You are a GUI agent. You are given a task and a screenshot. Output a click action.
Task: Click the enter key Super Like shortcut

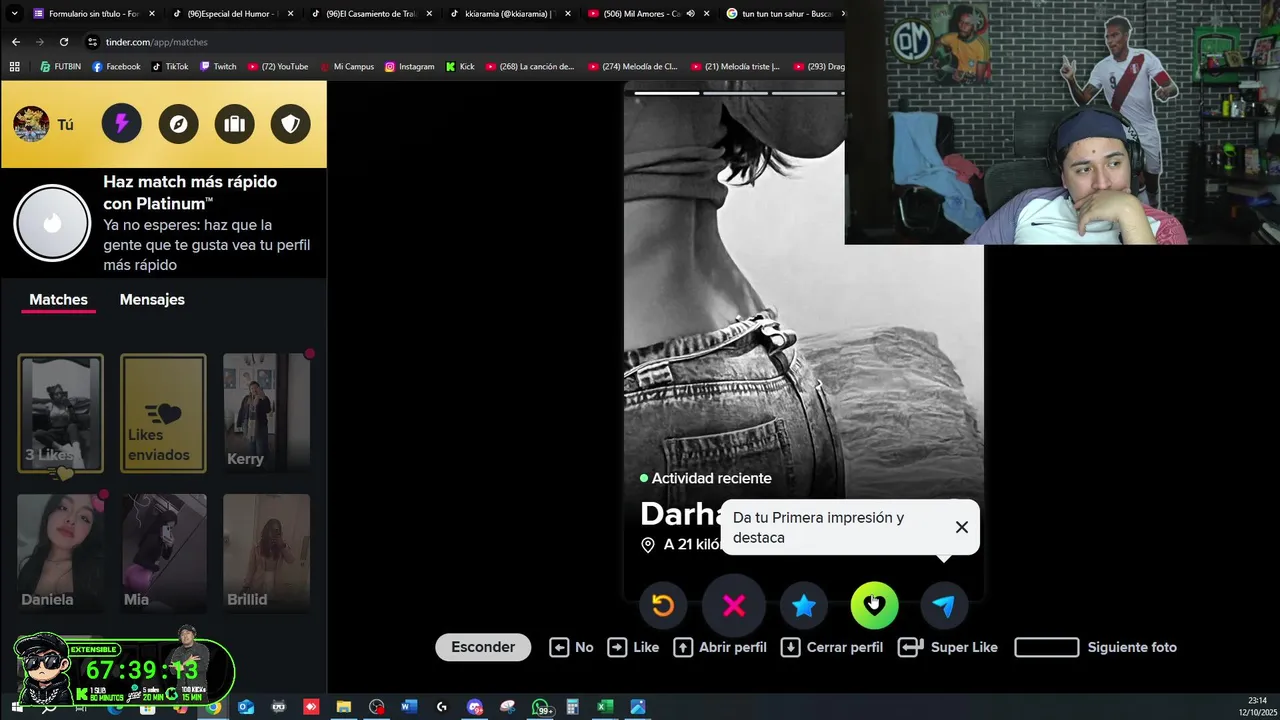point(911,647)
